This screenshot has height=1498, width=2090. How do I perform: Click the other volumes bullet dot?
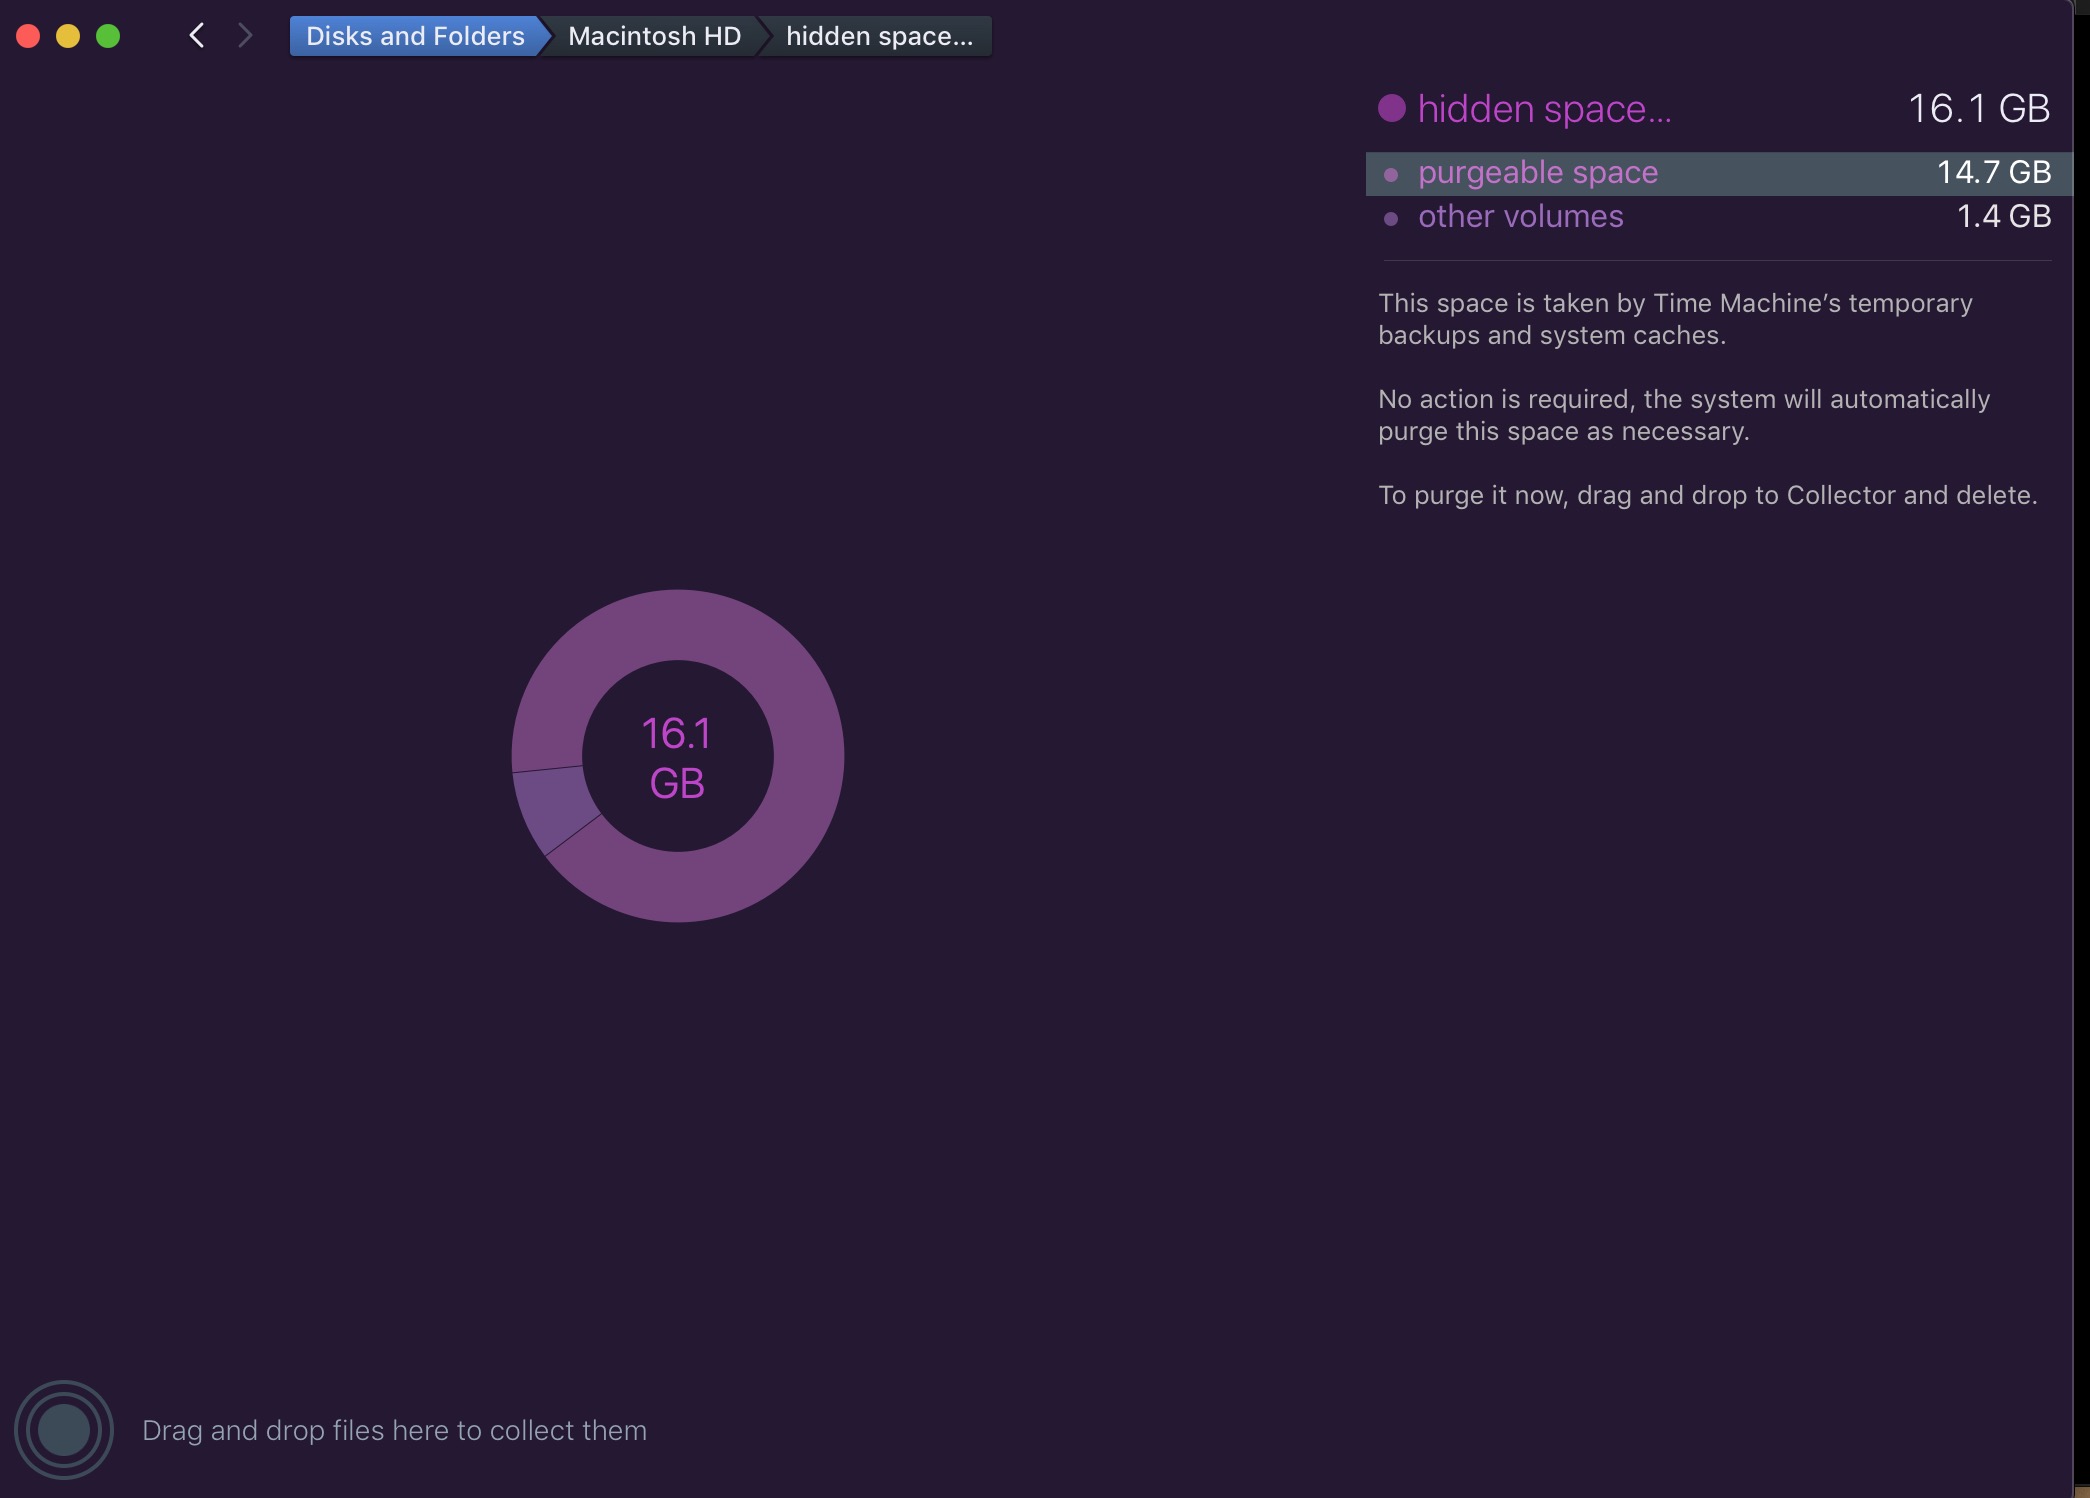pyautogui.click(x=1391, y=218)
